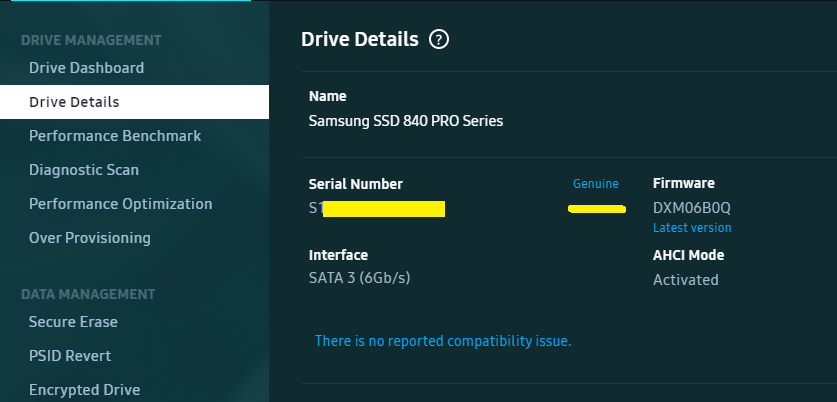Click the DRIVE MANAGEMENT section header
The width and height of the screenshot is (837, 402).
tap(91, 41)
